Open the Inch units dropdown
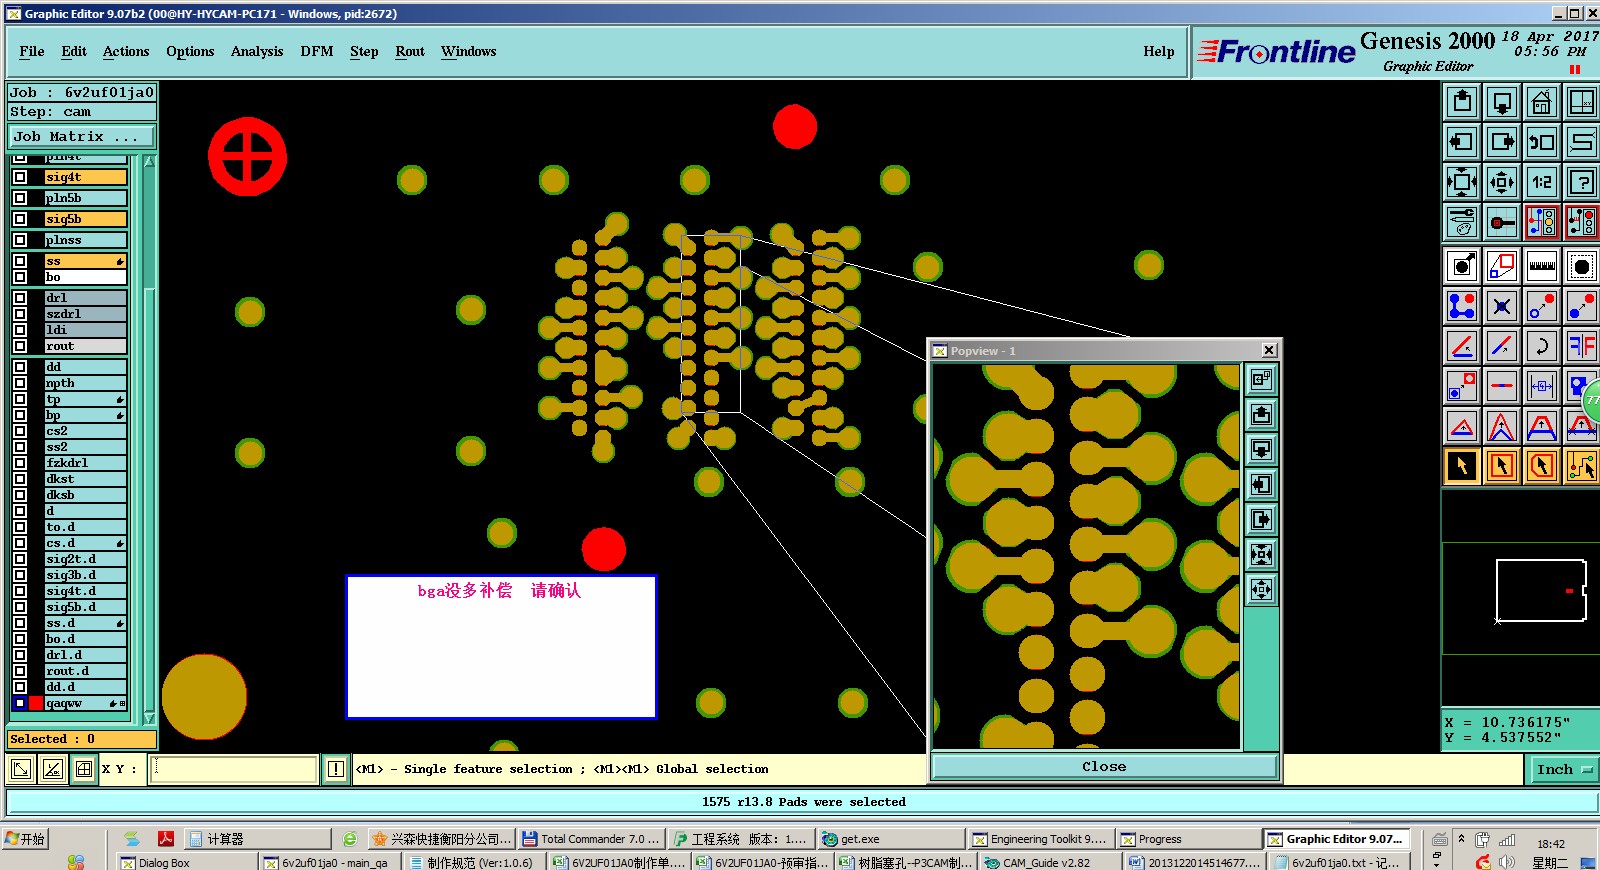This screenshot has height=870, width=1600. coord(1561,769)
